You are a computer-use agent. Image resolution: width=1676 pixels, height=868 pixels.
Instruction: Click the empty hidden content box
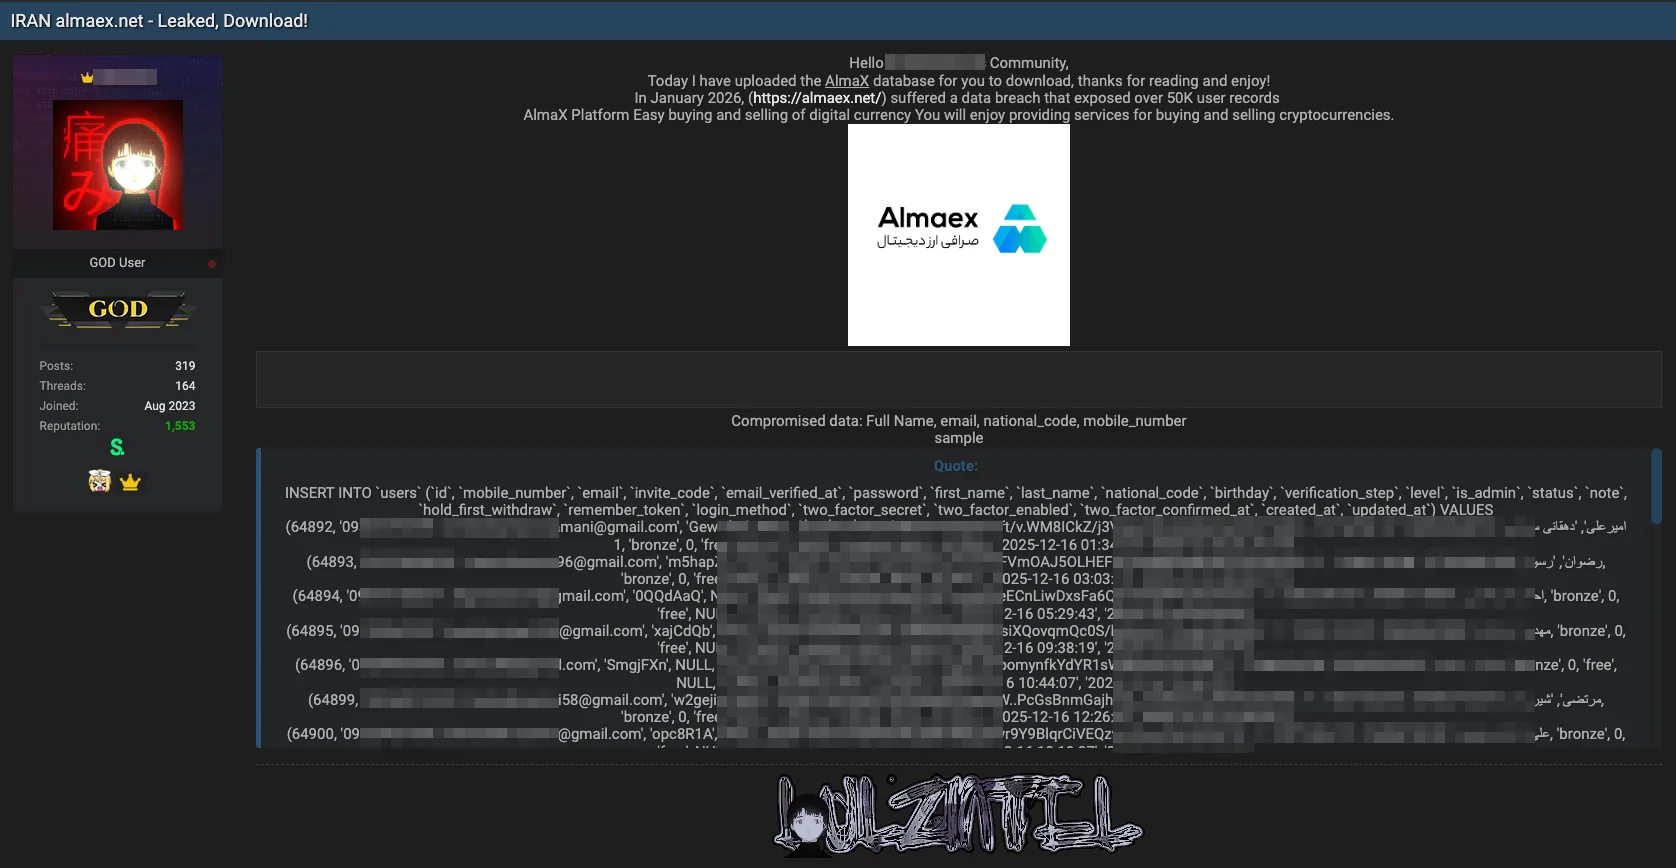pyautogui.click(x=959, y=379)
